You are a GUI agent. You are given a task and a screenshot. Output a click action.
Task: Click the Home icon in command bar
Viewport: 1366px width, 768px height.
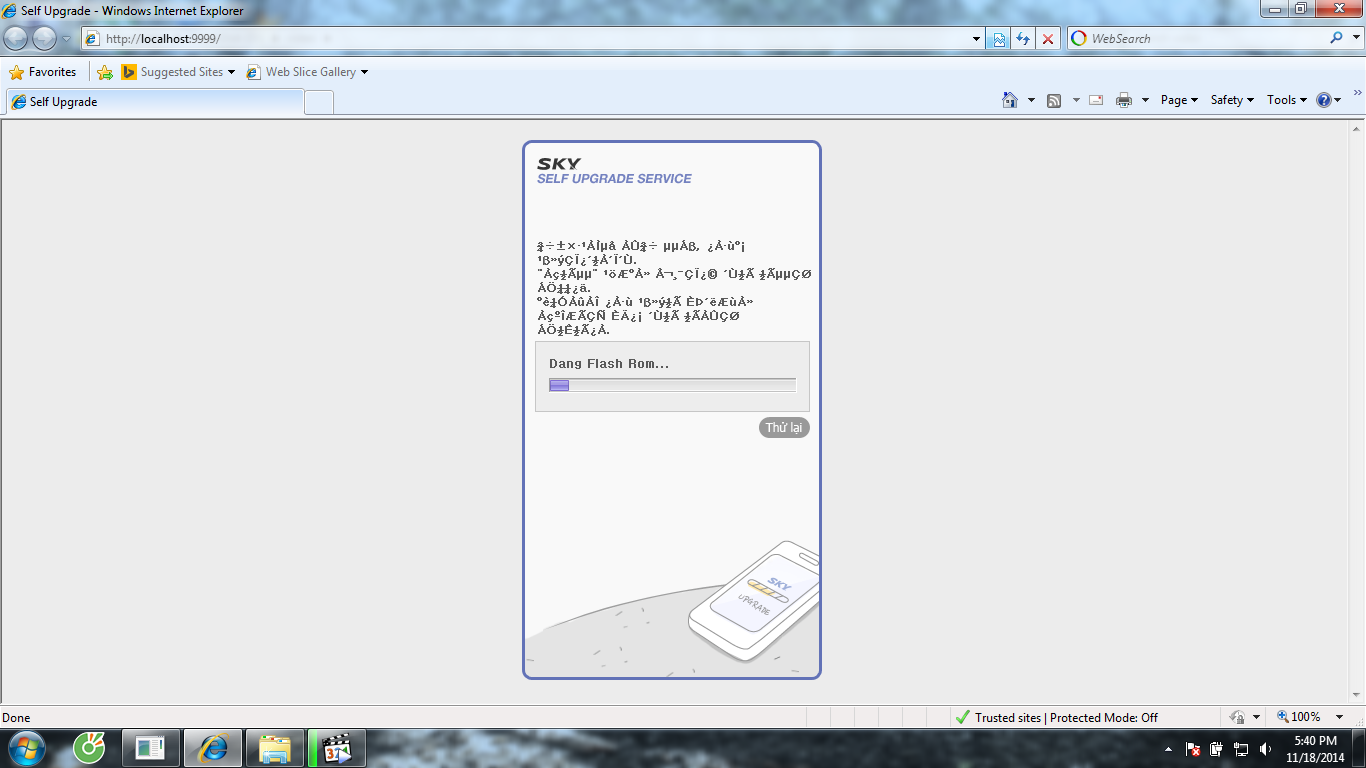1010,100
